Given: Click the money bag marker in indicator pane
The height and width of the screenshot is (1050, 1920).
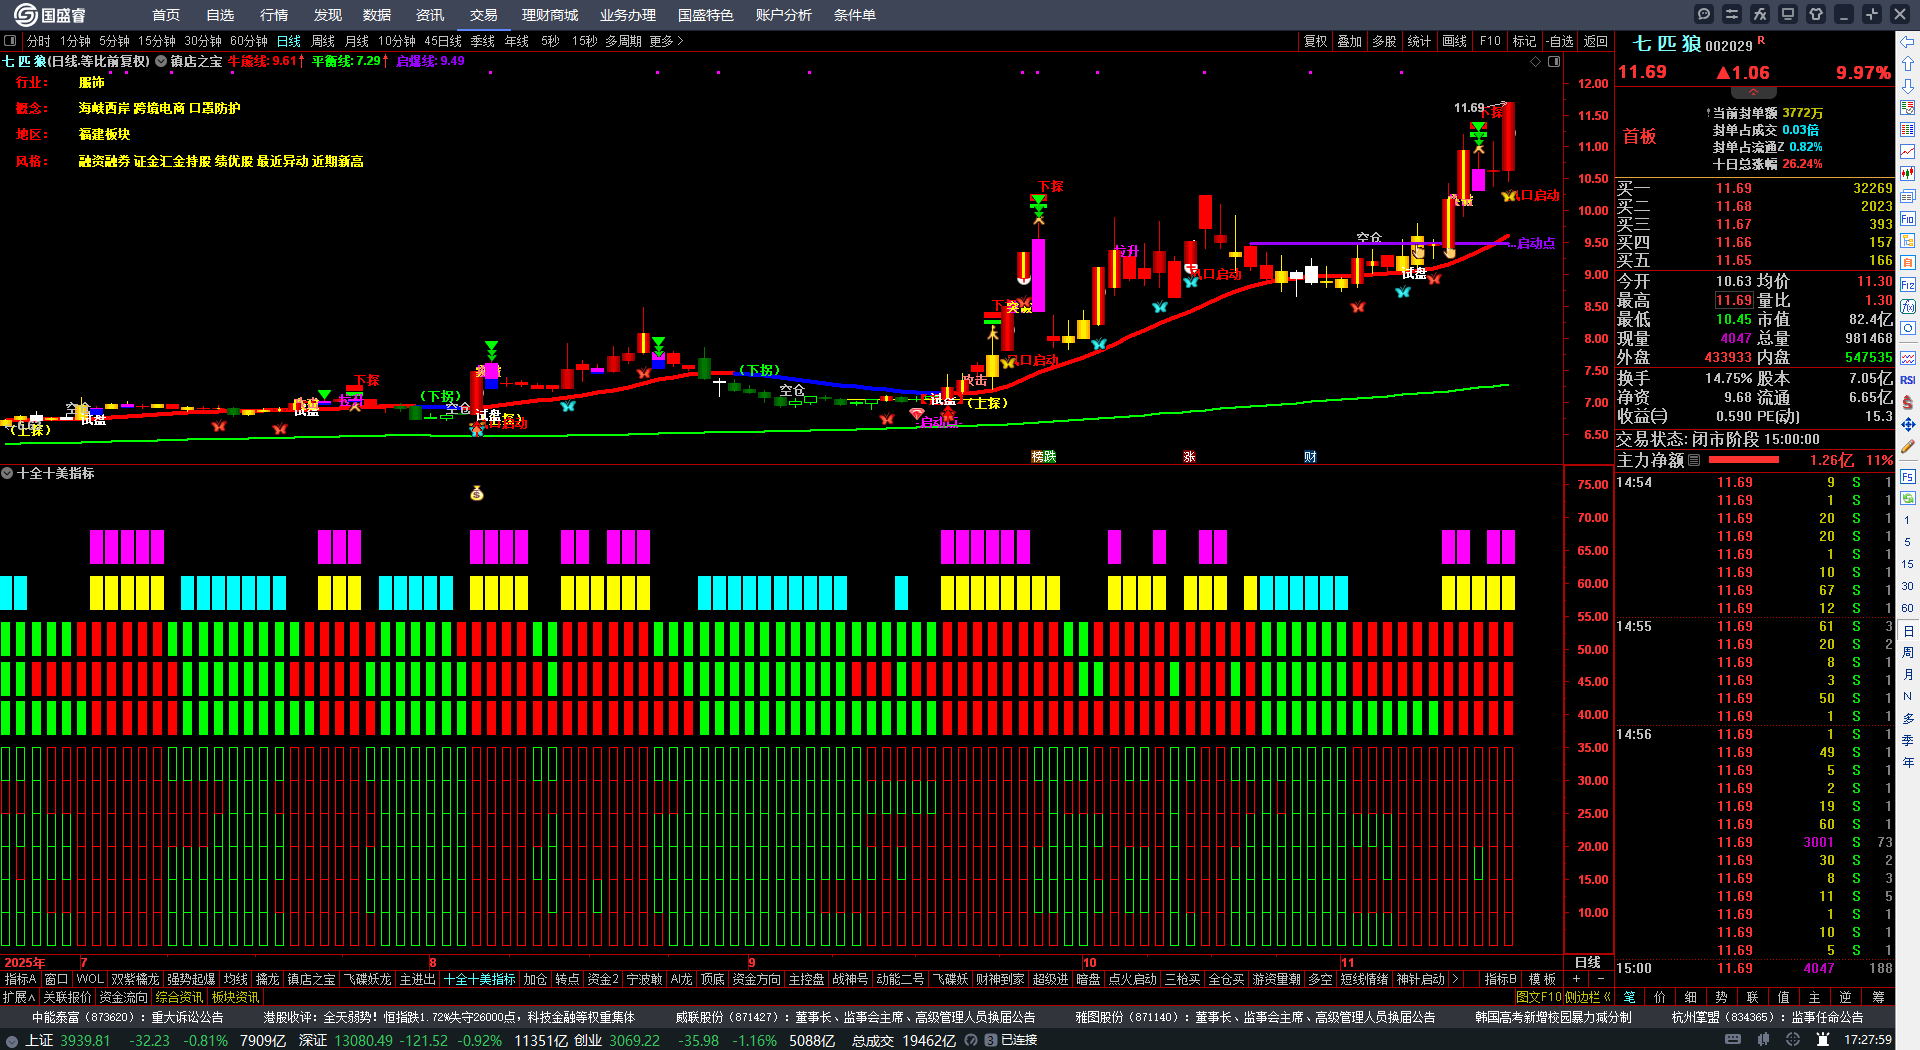Looking at the screenshot, I should coord(477,493).
